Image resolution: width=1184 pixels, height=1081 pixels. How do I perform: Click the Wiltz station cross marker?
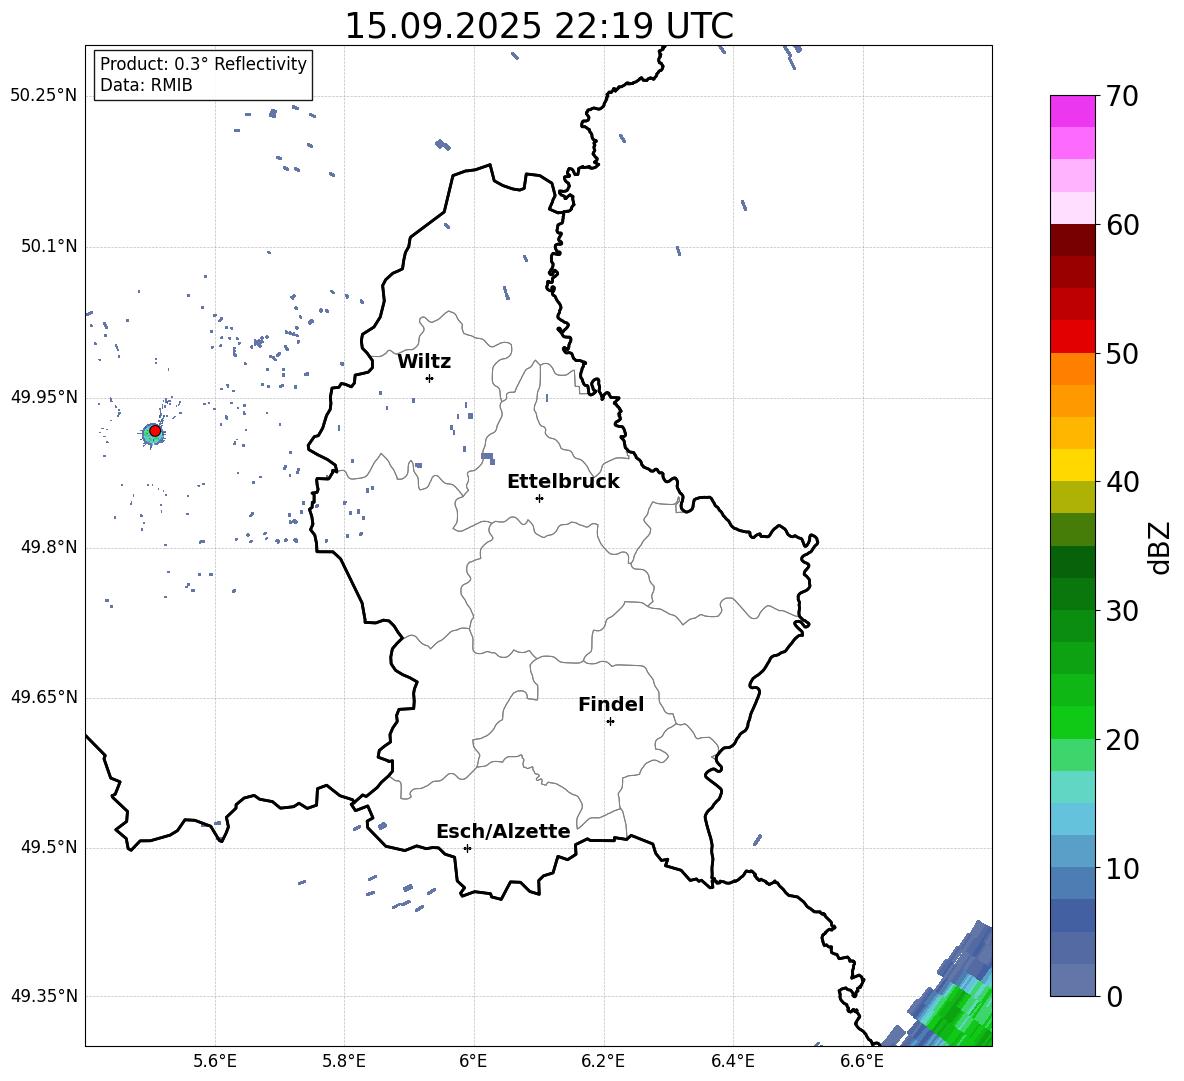[430, 378]
